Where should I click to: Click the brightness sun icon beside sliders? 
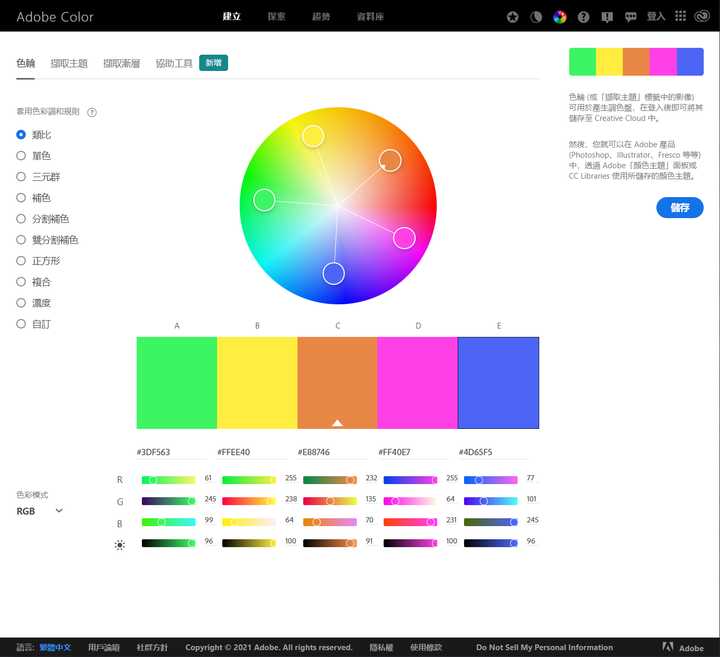coord(119,545)
